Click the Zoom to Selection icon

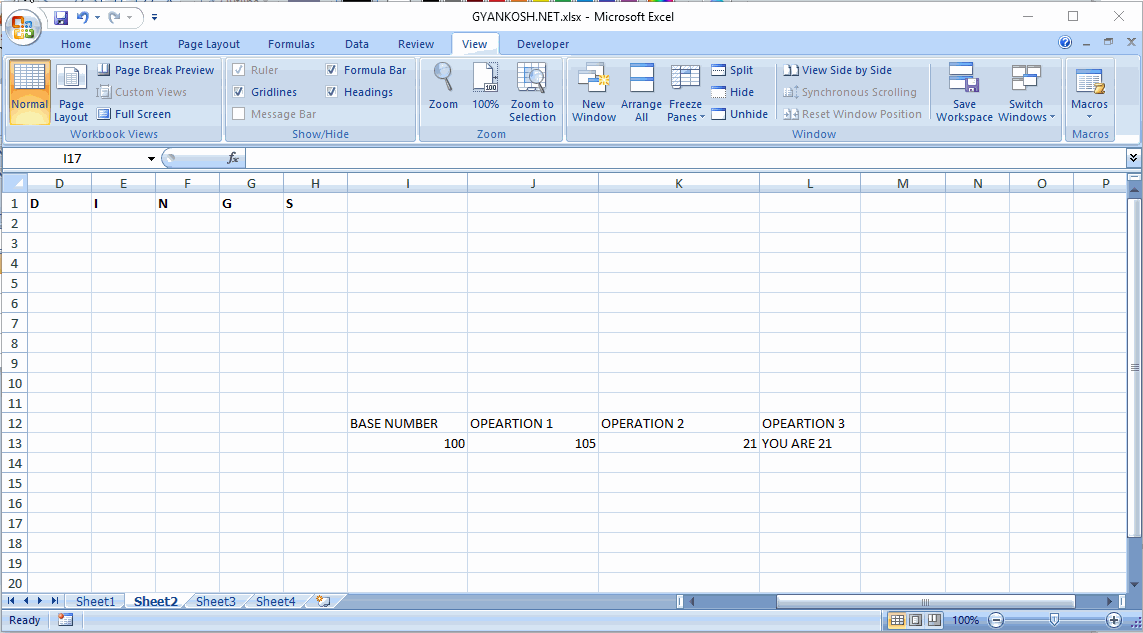[532, 90]
